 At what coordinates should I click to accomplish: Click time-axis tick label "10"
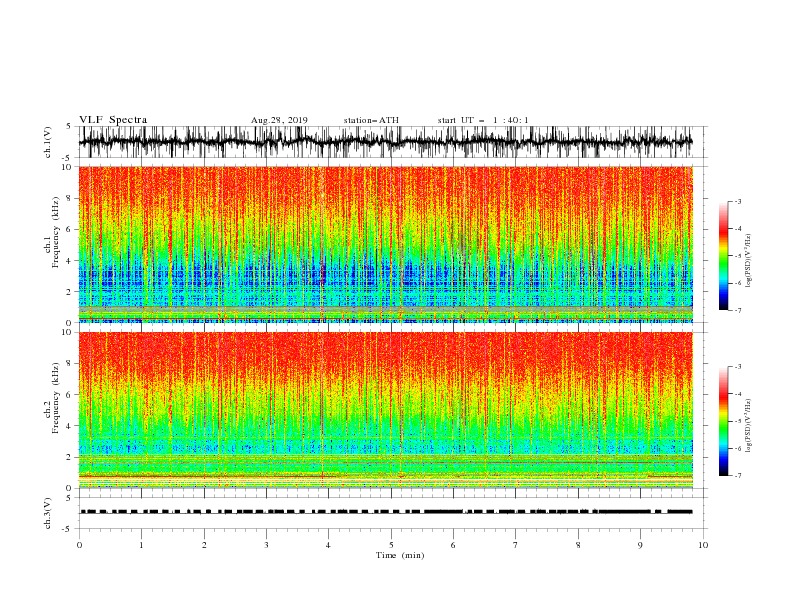point(703,545)
